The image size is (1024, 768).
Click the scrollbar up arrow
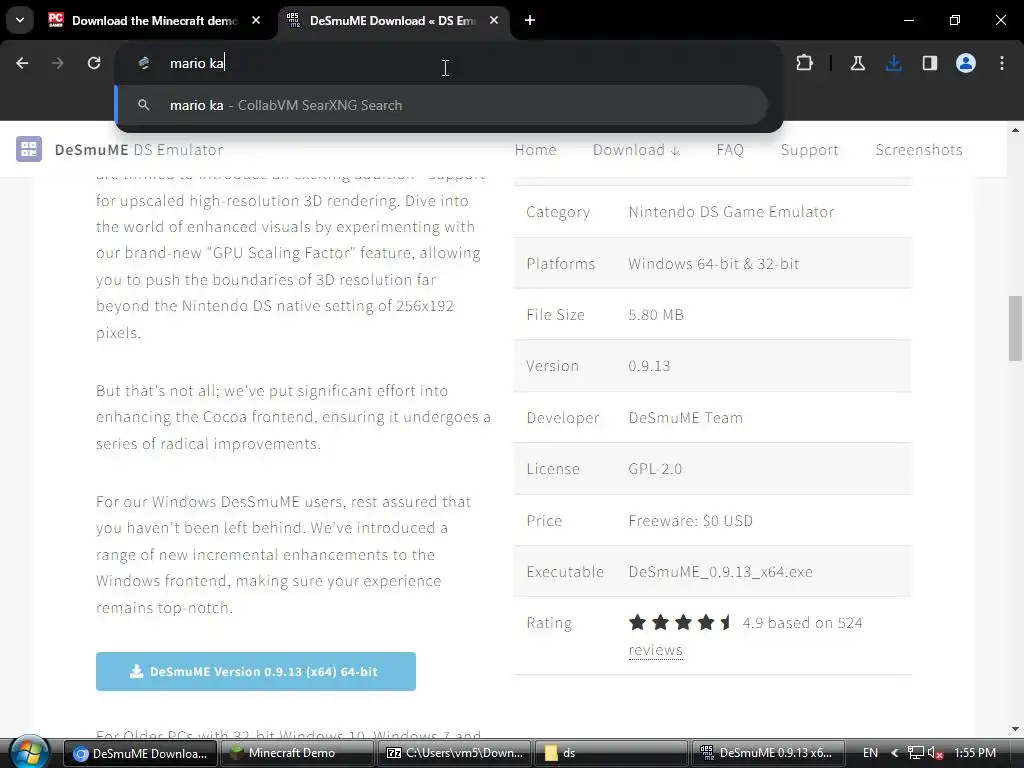(x=1015, y=130)
